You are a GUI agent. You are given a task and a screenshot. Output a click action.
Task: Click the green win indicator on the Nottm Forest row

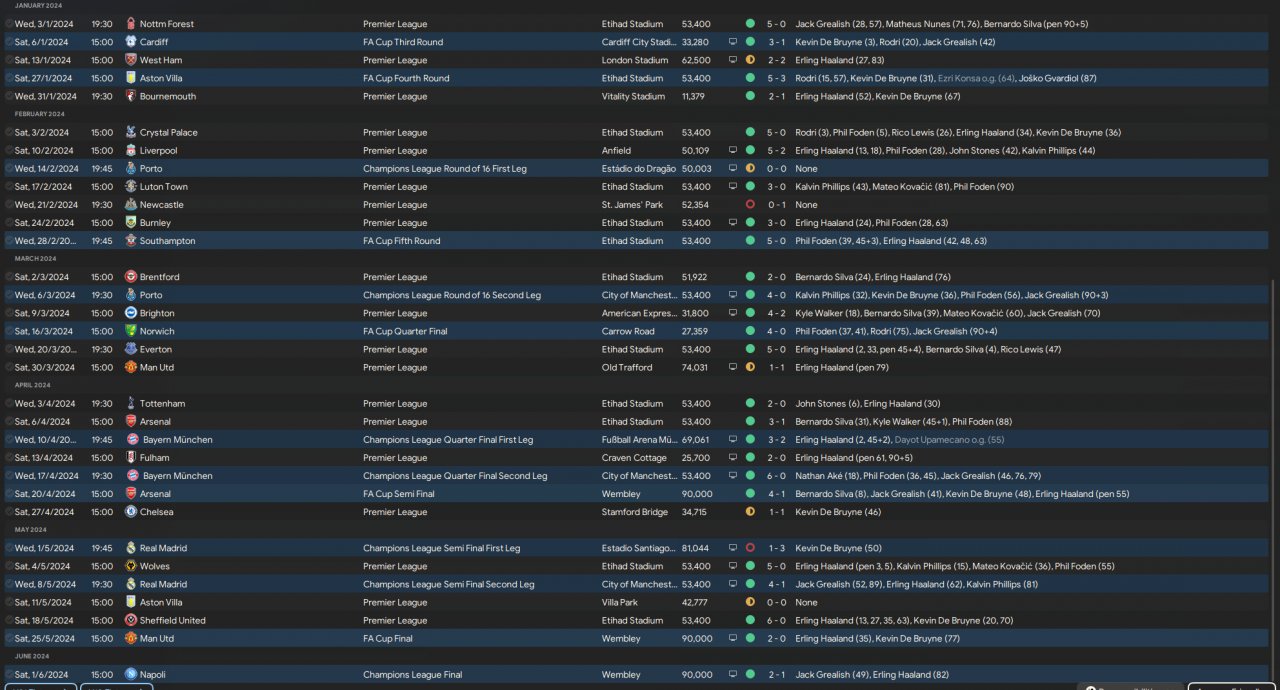coord(750,23)
